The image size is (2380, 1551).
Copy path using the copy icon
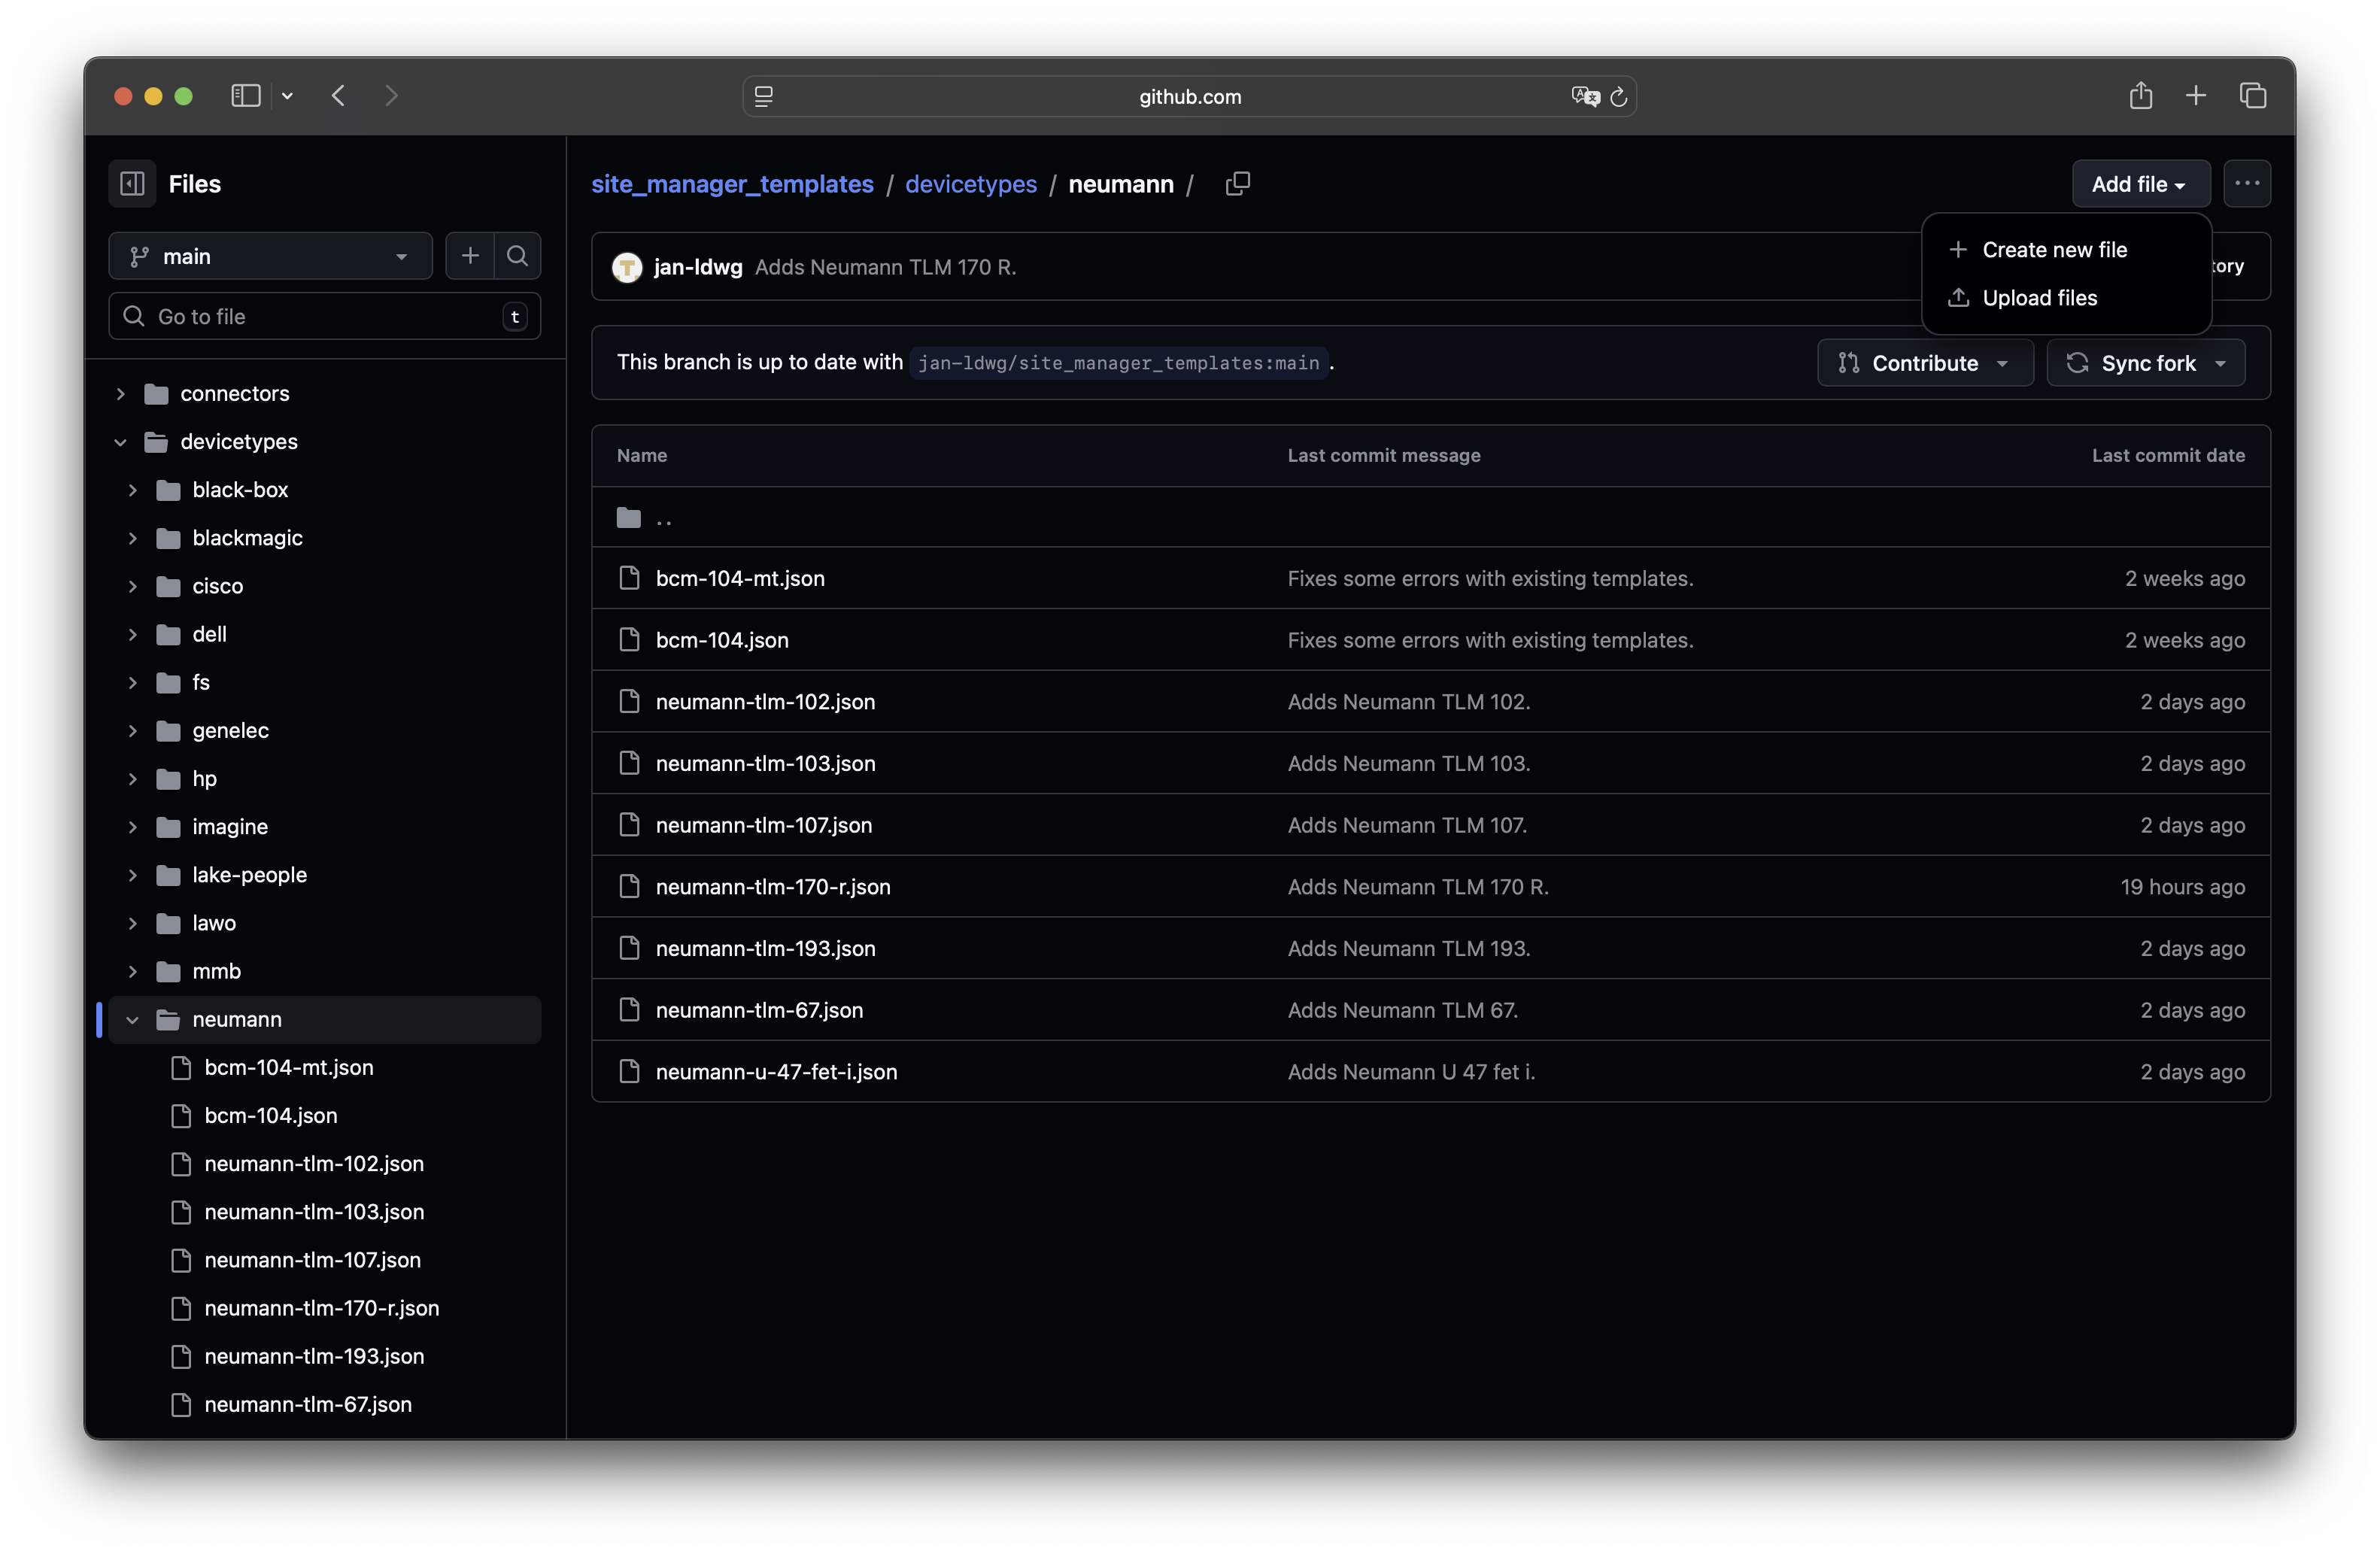(1237, 184)
